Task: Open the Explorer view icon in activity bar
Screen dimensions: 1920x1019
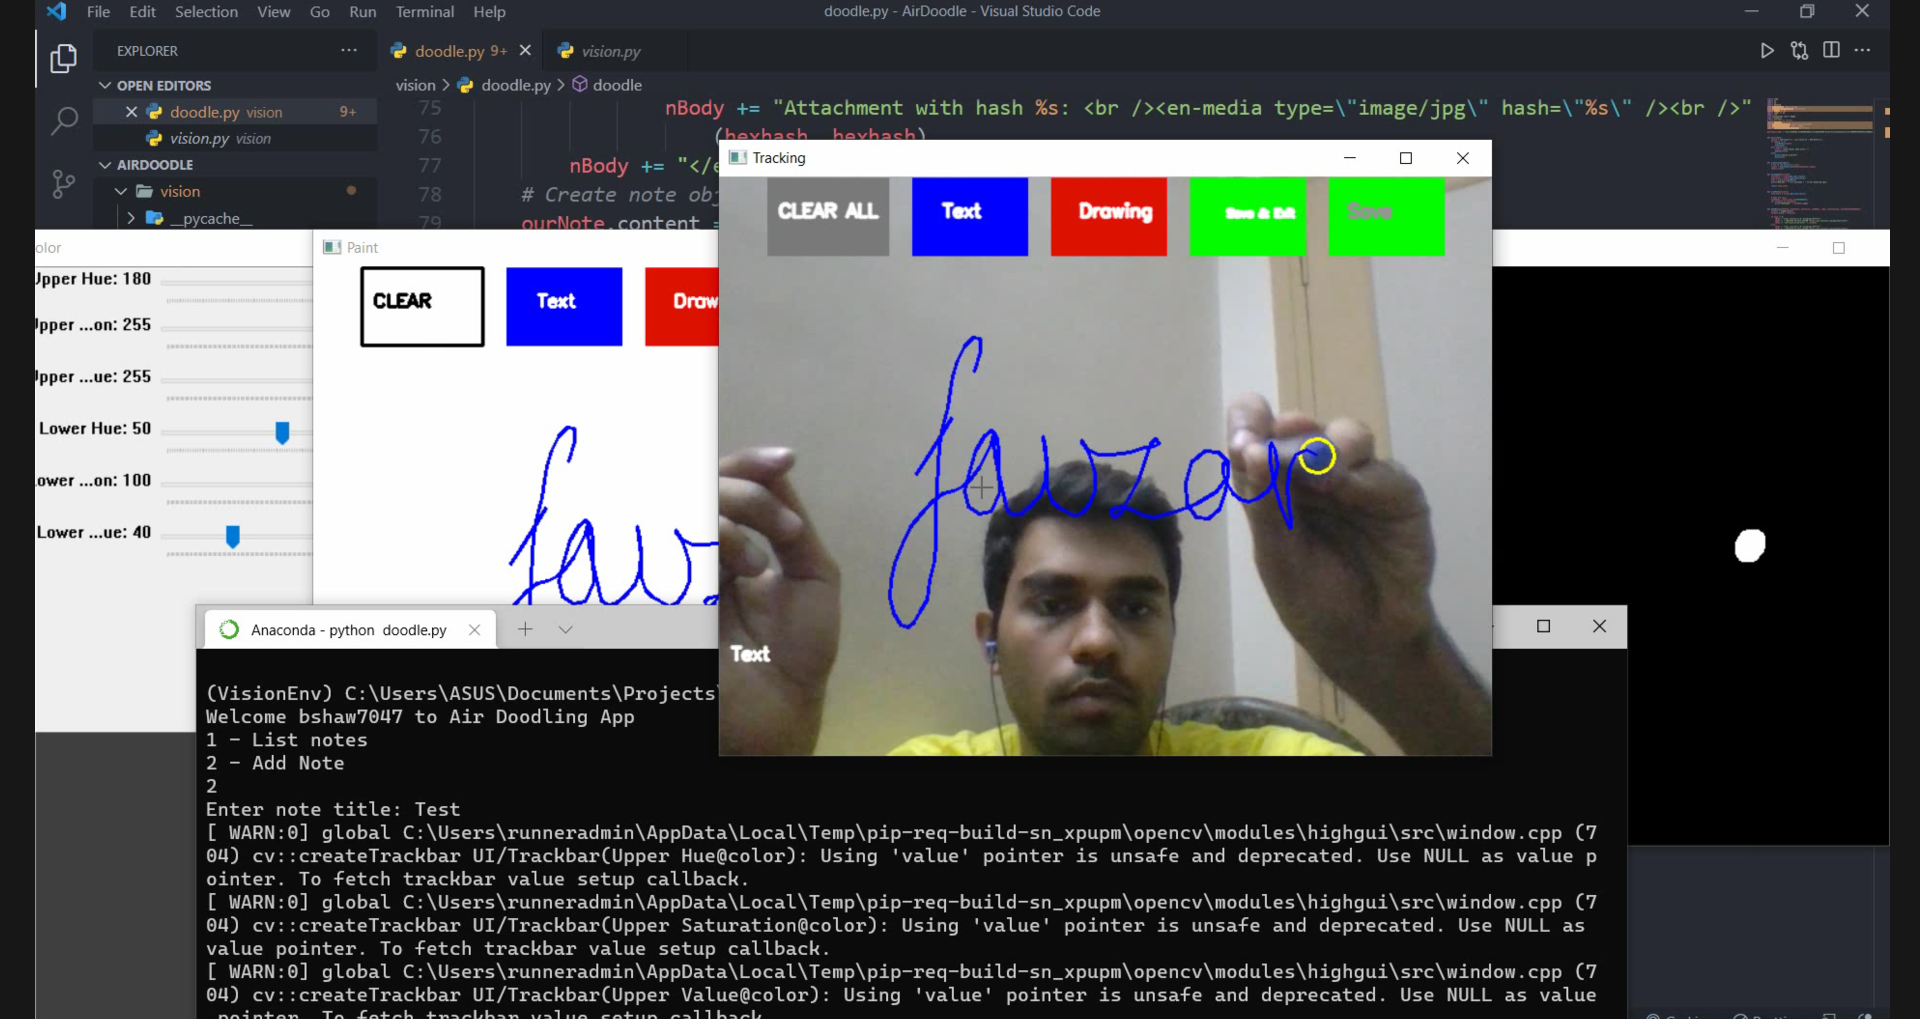Action: click(x=63, y=59)
